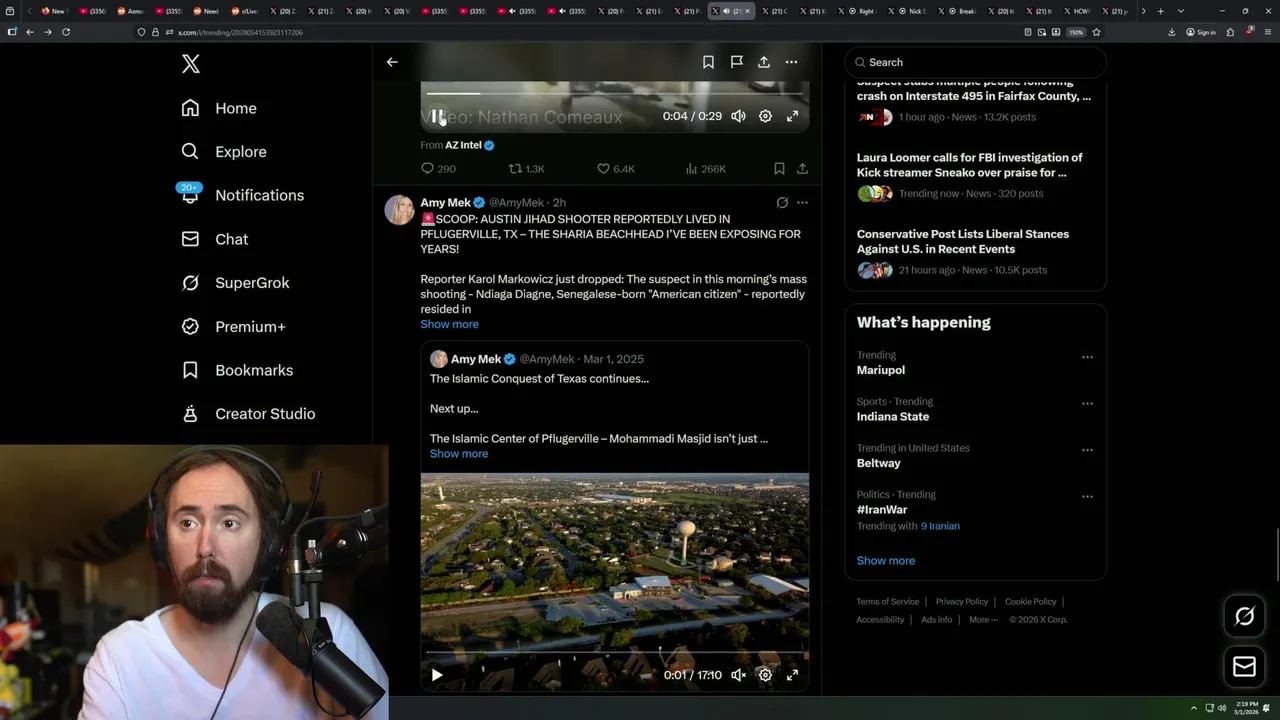This screenshot has width=1280, height=720.
Task: Open Terms of Service footer link
Action: coord(887,602)
